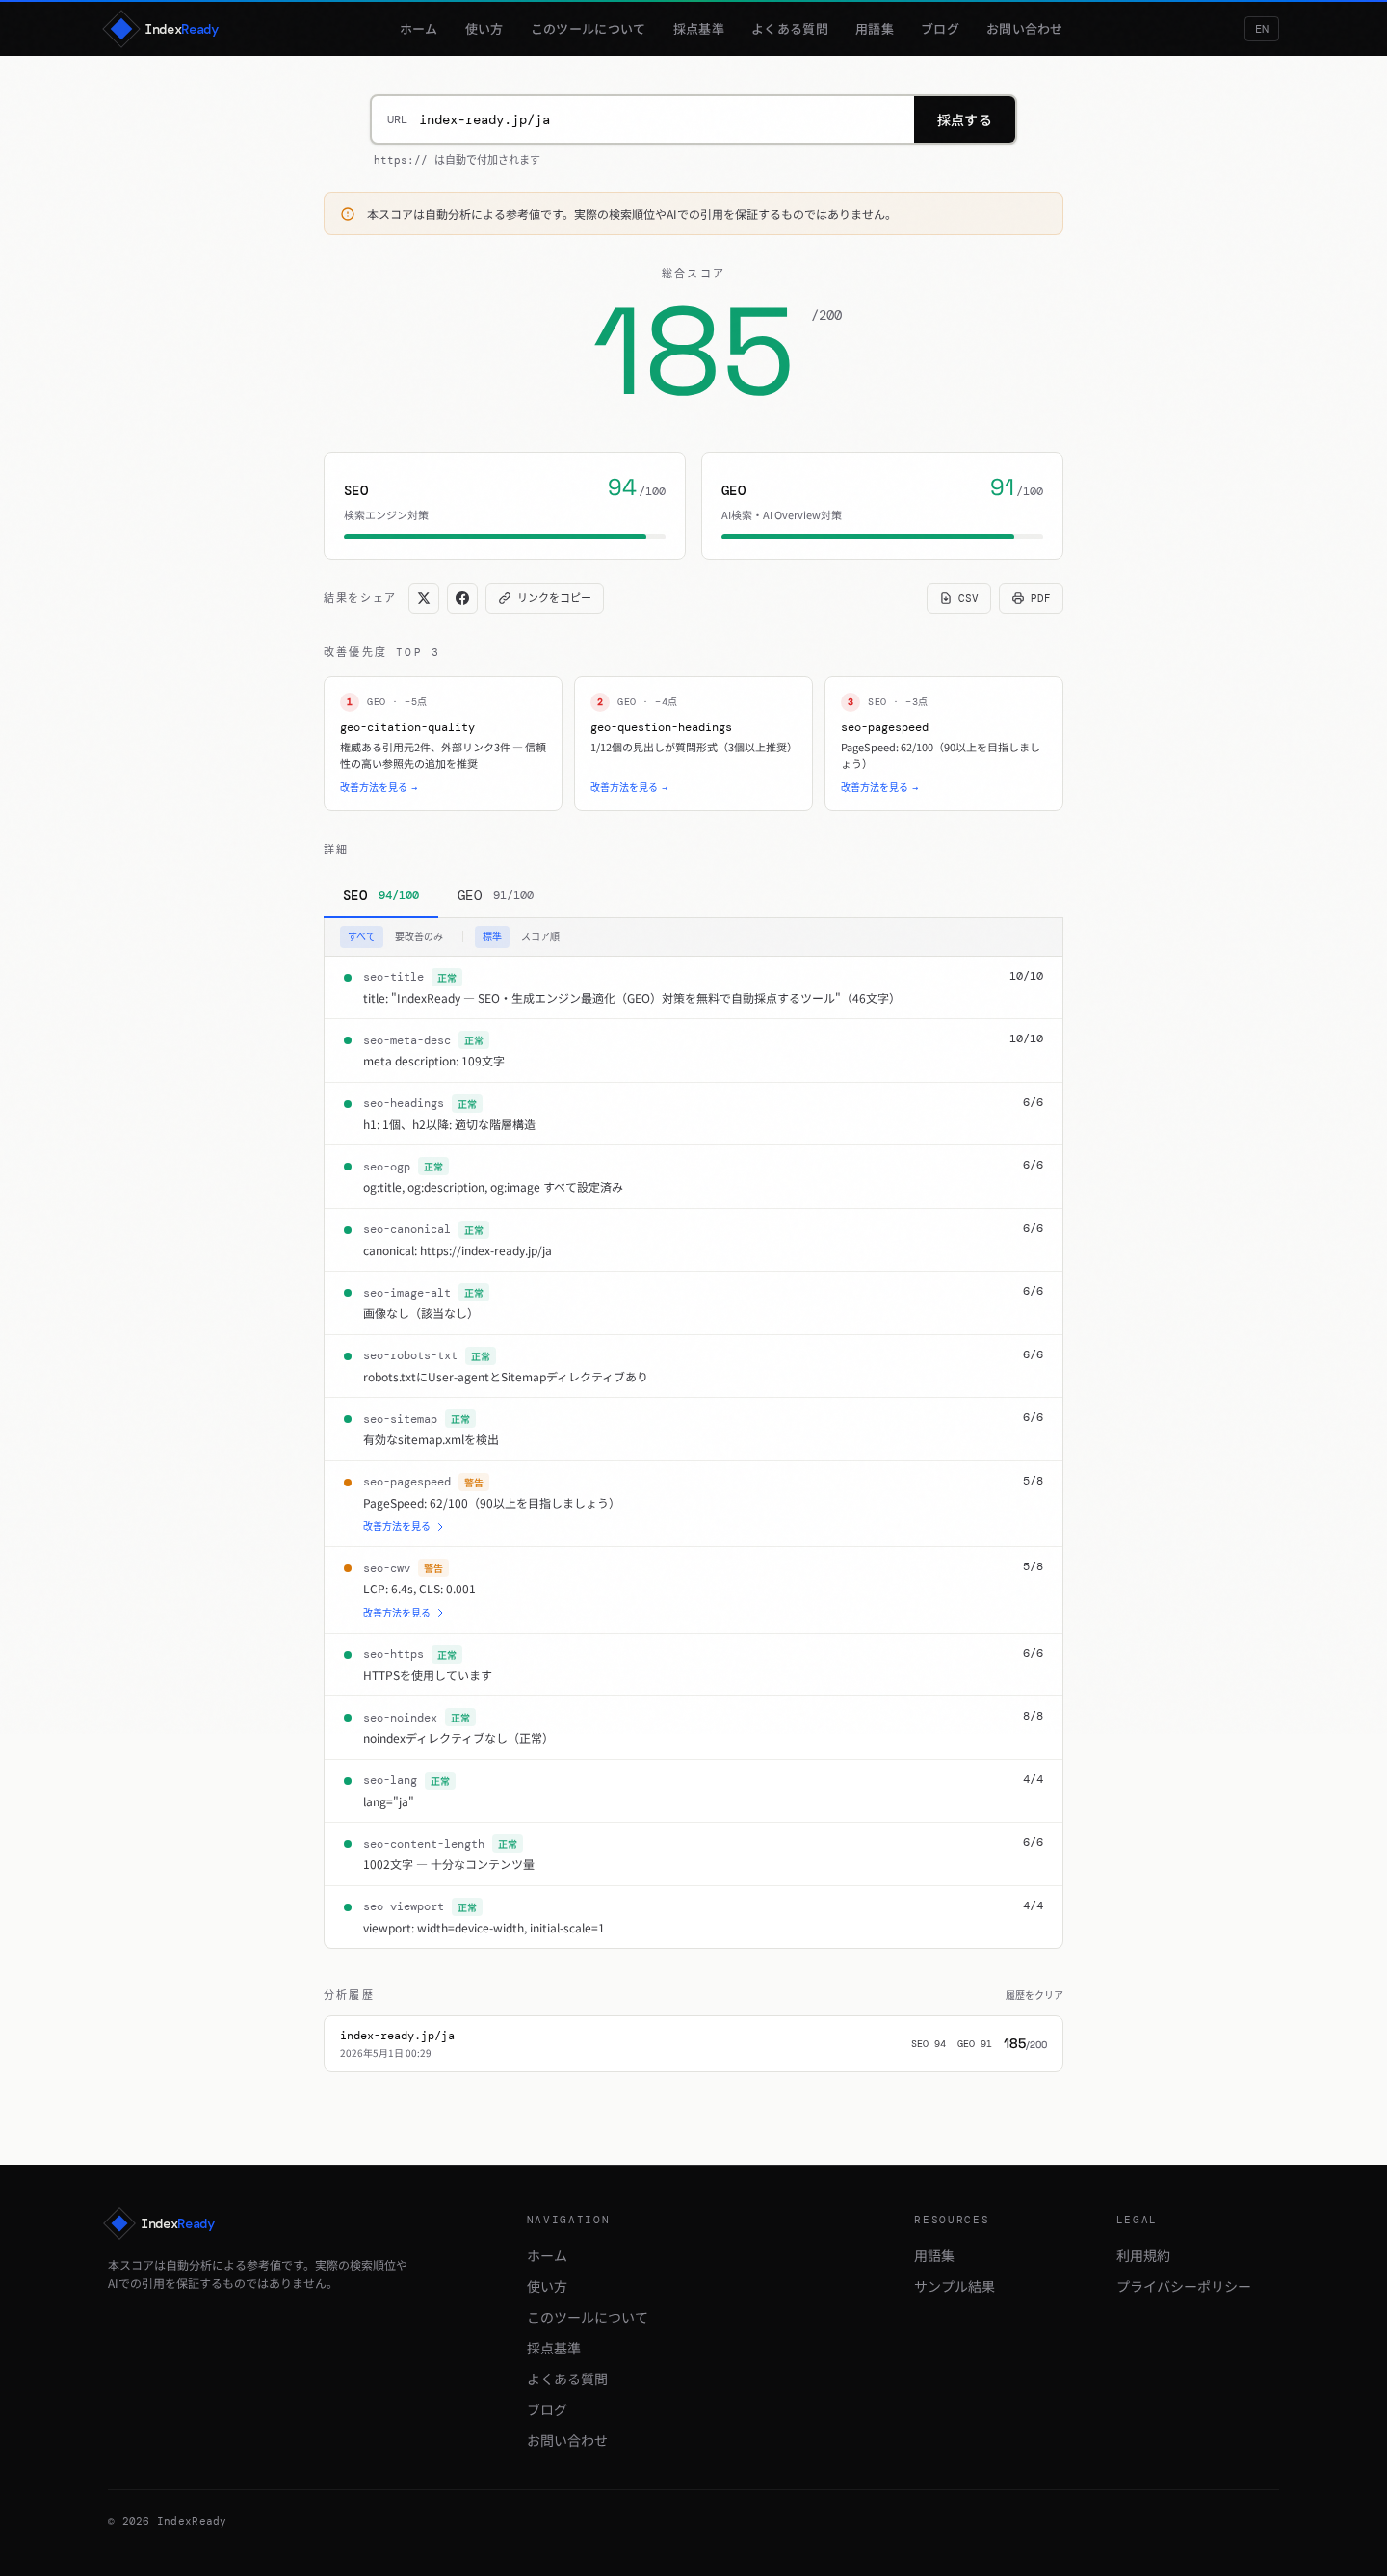Click the orange status dot on seo-pagespeed row
This screenshot has height=2576, width=1387.
[x=348, y=1482]
